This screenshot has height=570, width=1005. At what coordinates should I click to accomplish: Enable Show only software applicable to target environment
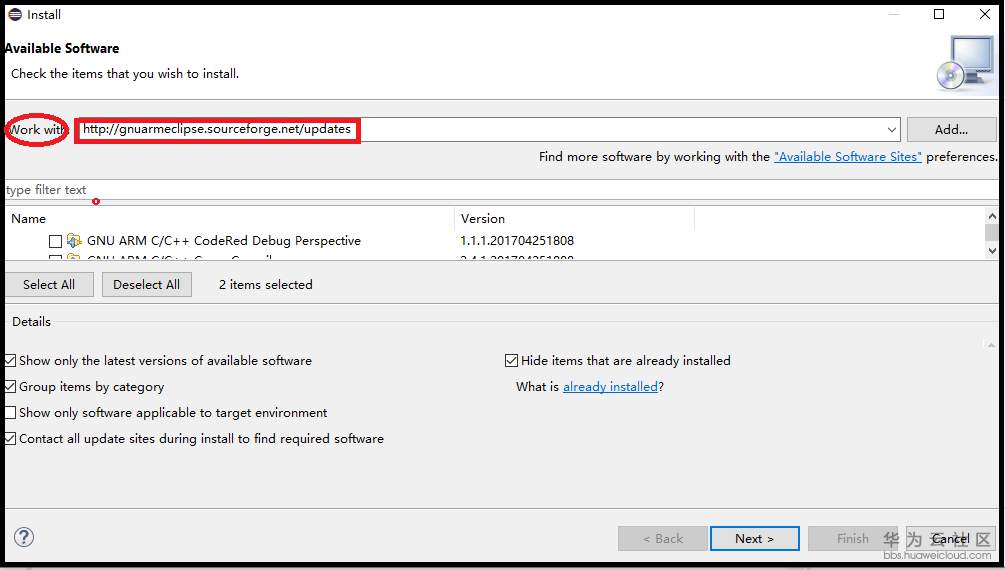click(x=10, y=413)
